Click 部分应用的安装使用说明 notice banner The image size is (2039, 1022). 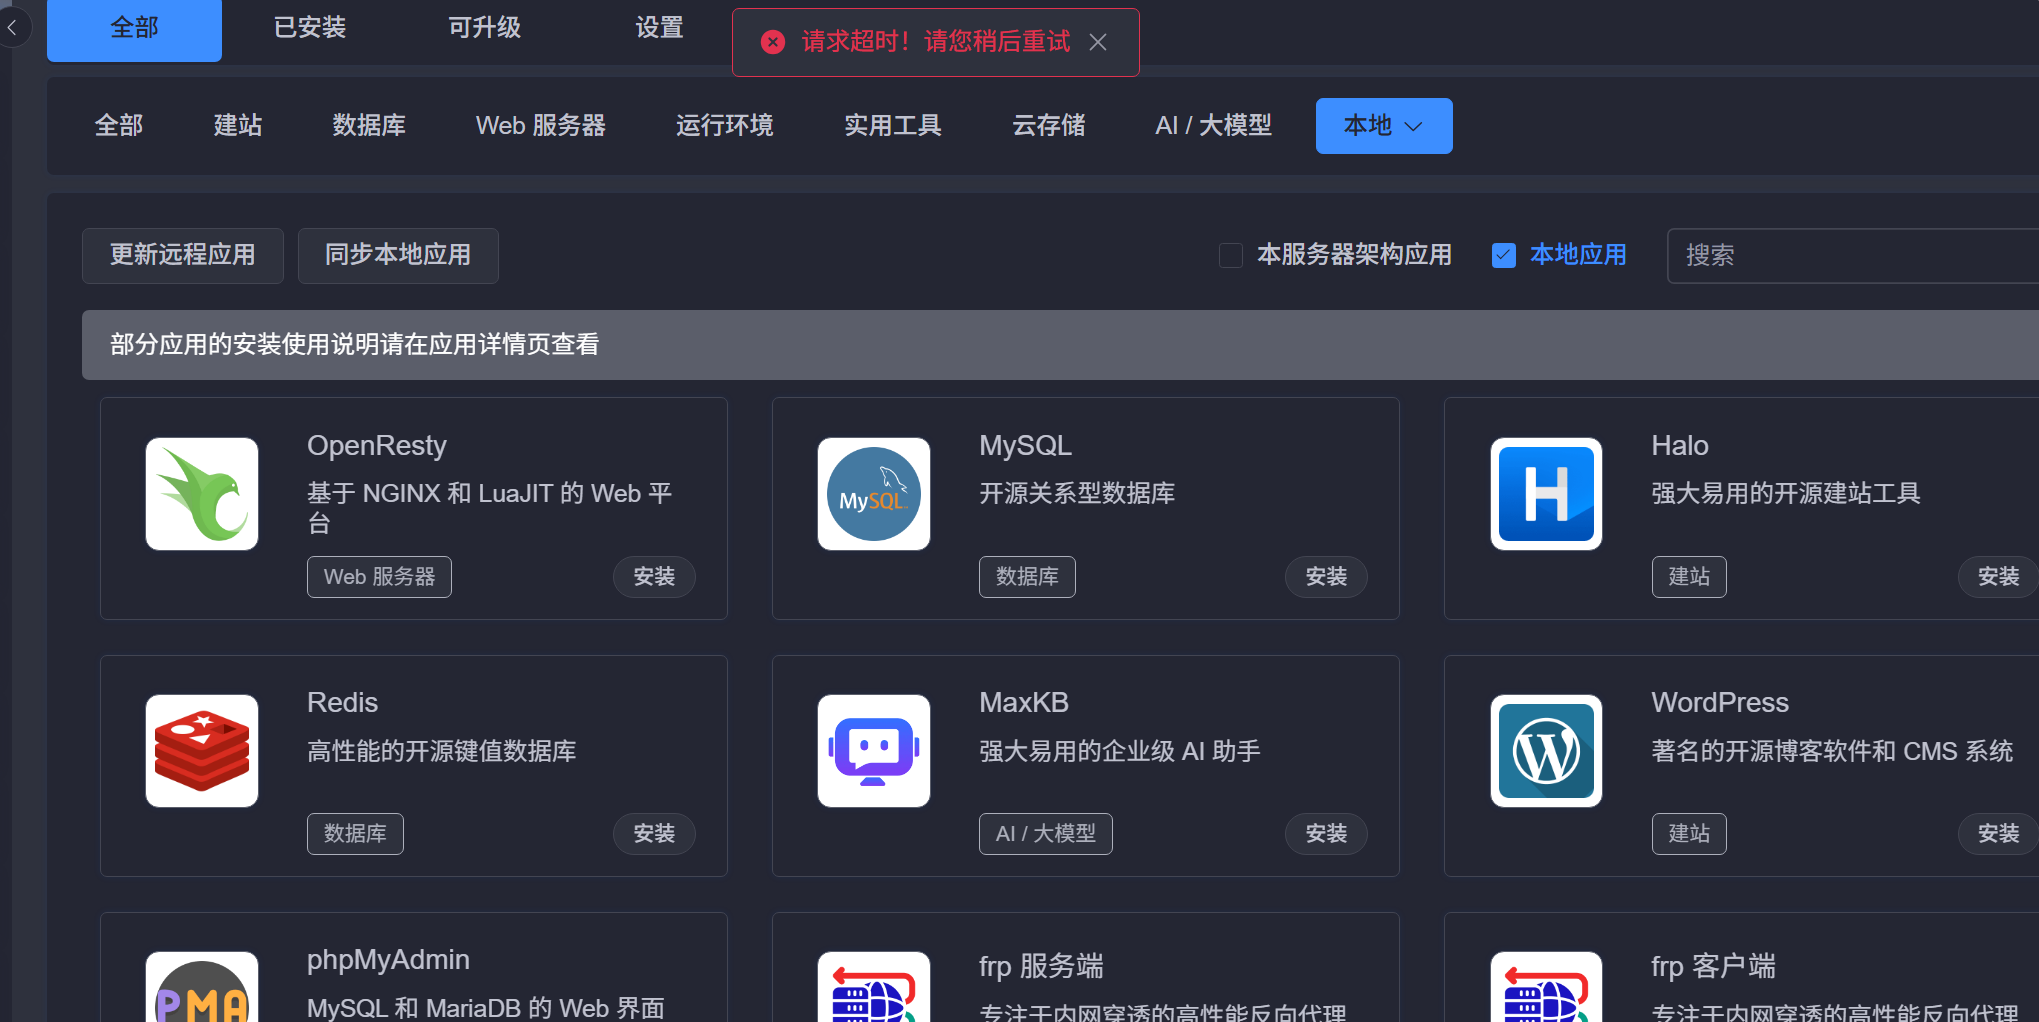(1060, 345)
